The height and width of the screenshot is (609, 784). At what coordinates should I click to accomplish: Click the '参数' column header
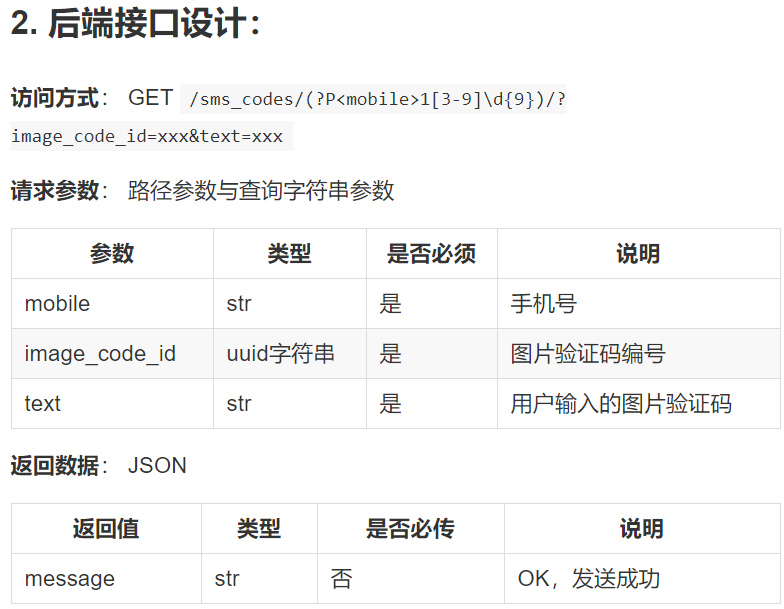[x=112, y=254]
